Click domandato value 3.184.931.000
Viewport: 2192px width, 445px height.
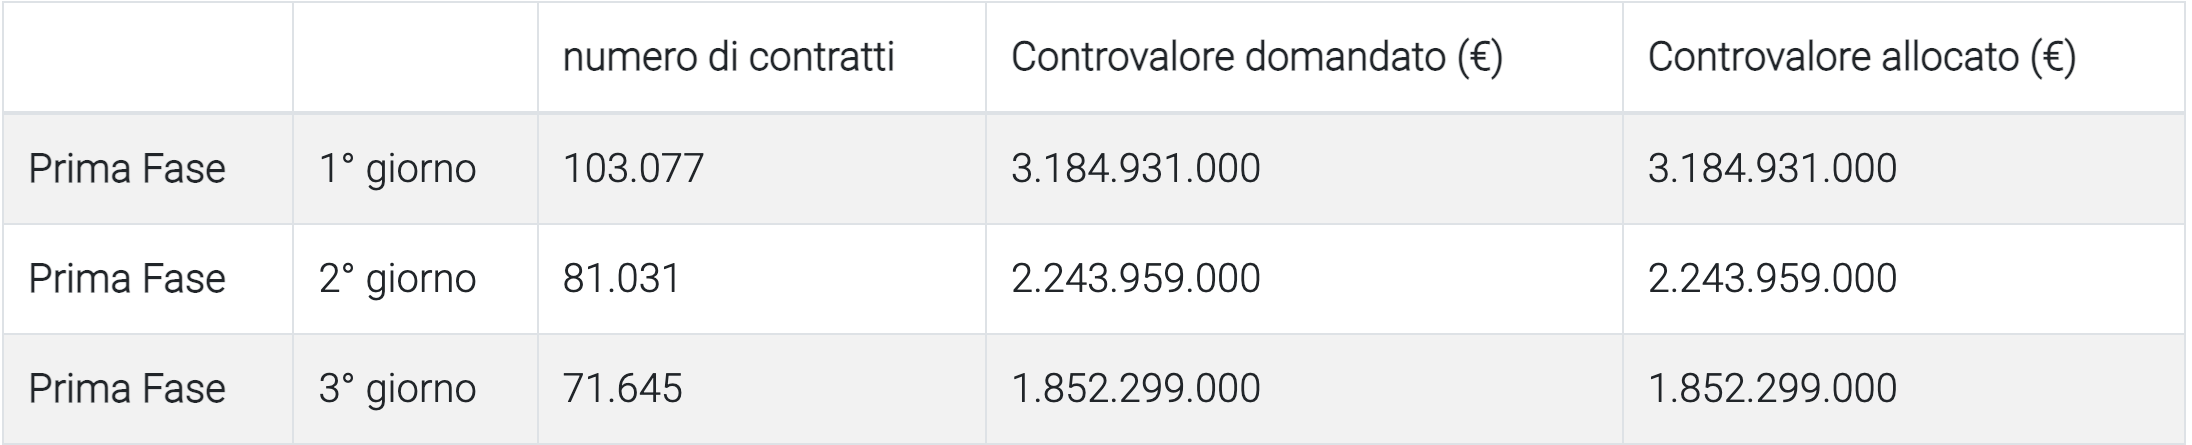click(1136, 168)
